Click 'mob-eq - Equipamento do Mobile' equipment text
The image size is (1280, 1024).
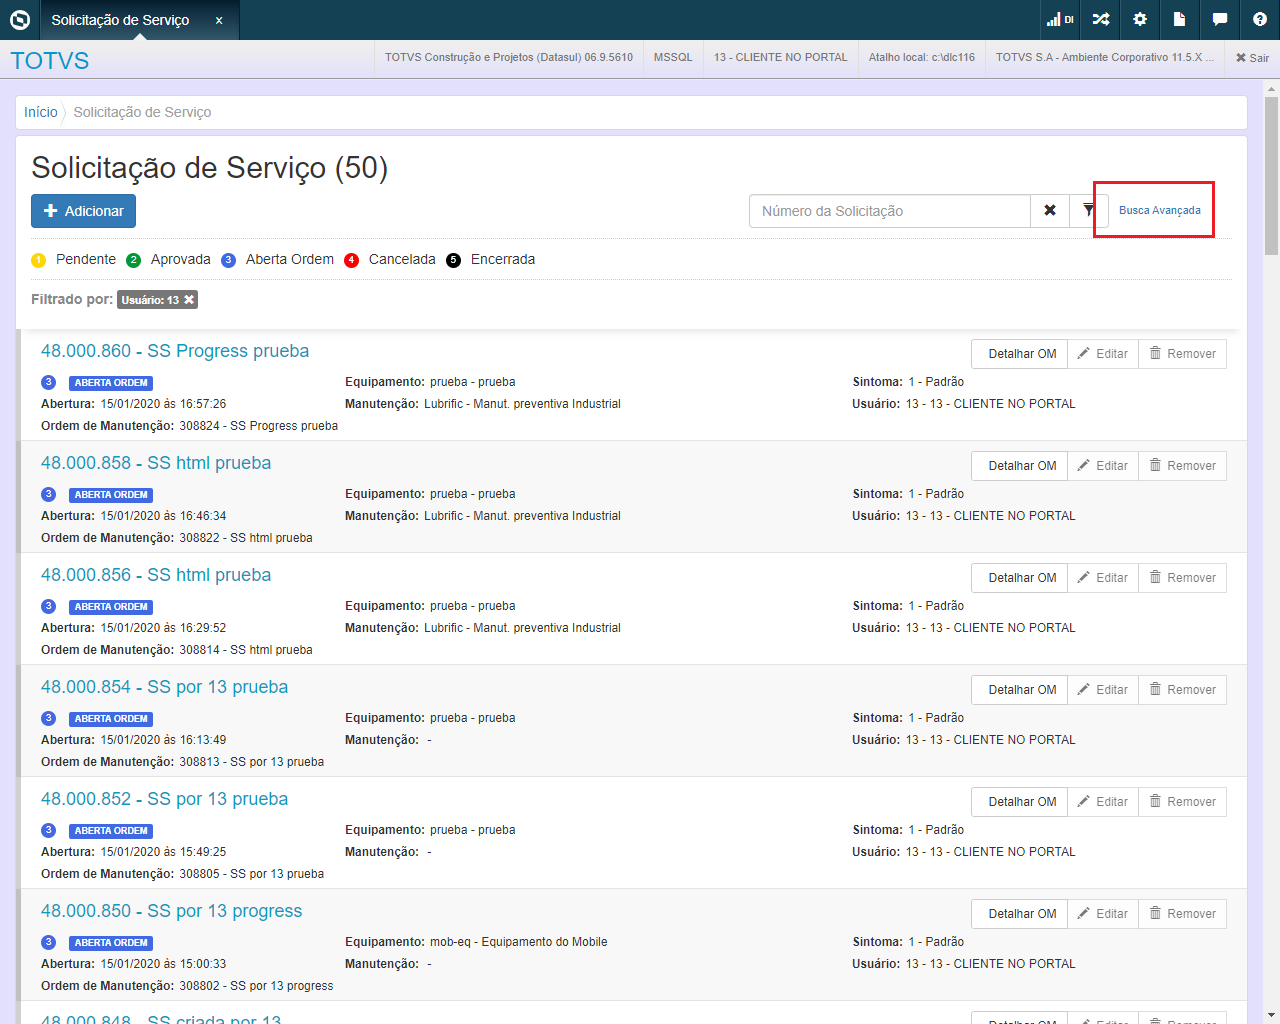519,942
